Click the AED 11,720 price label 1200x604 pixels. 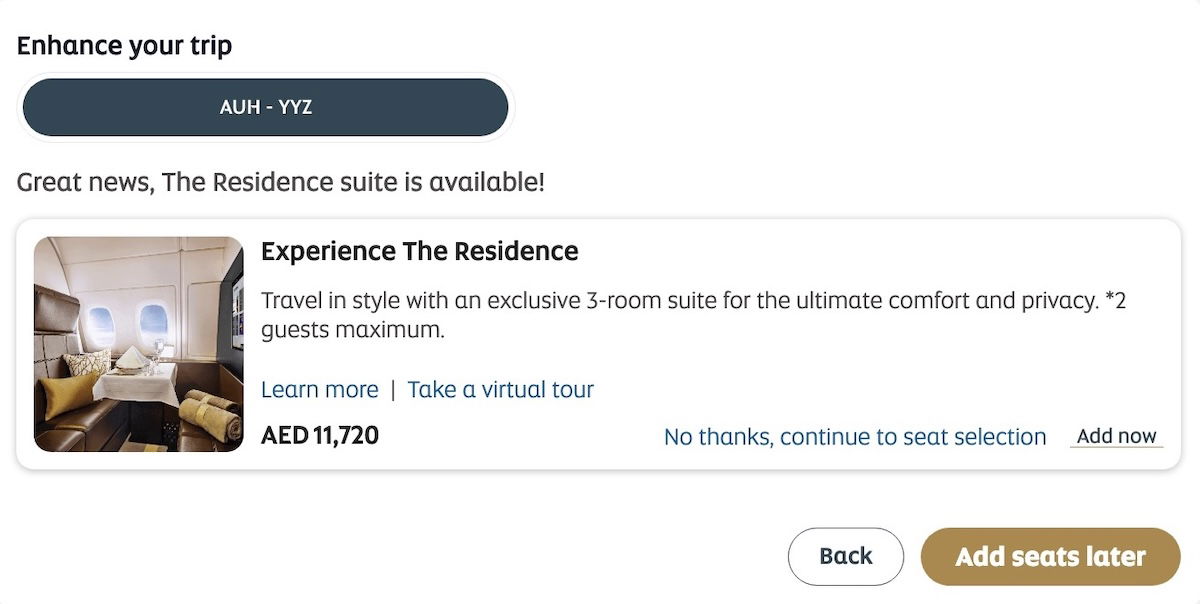click(x=320, y=436)
